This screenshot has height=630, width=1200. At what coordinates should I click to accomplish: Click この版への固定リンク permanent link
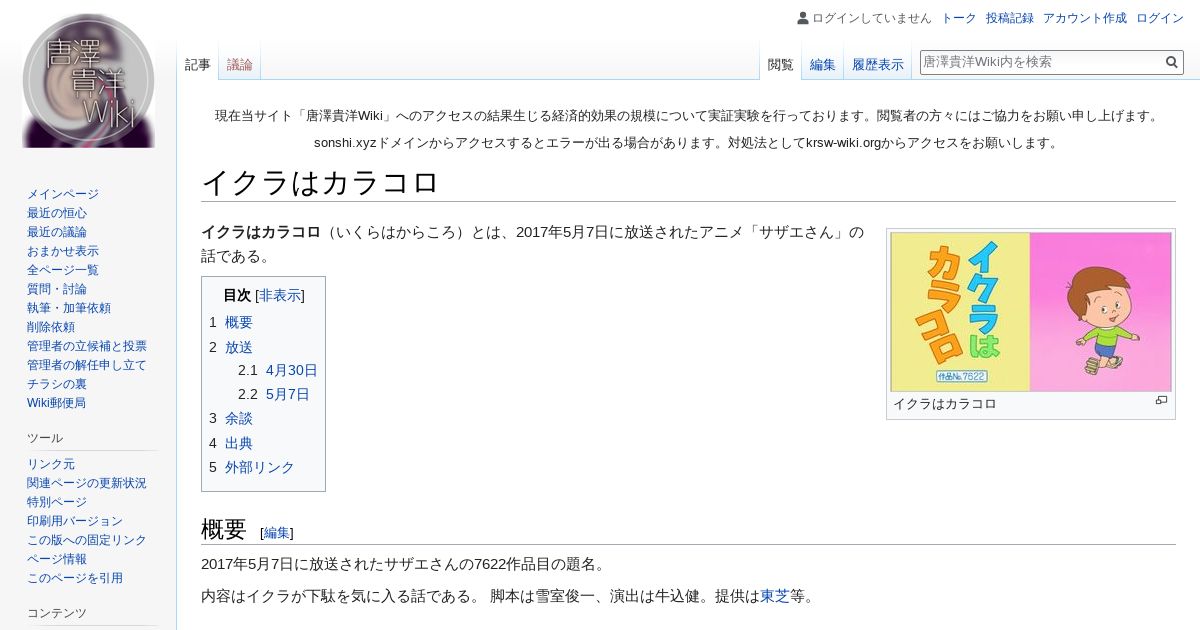87,540
